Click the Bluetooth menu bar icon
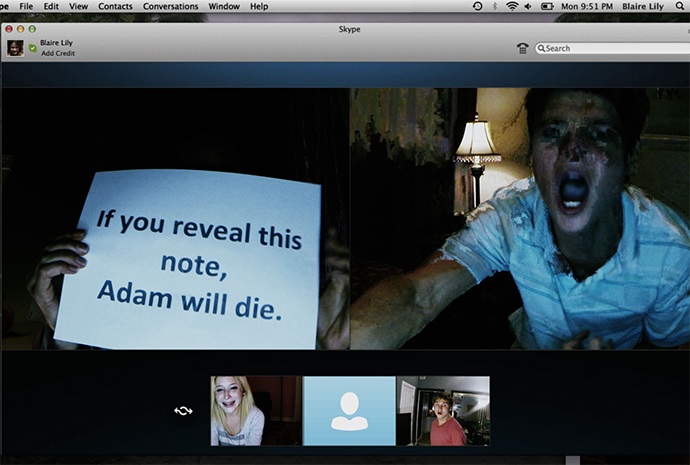 (x=495, y=6)
